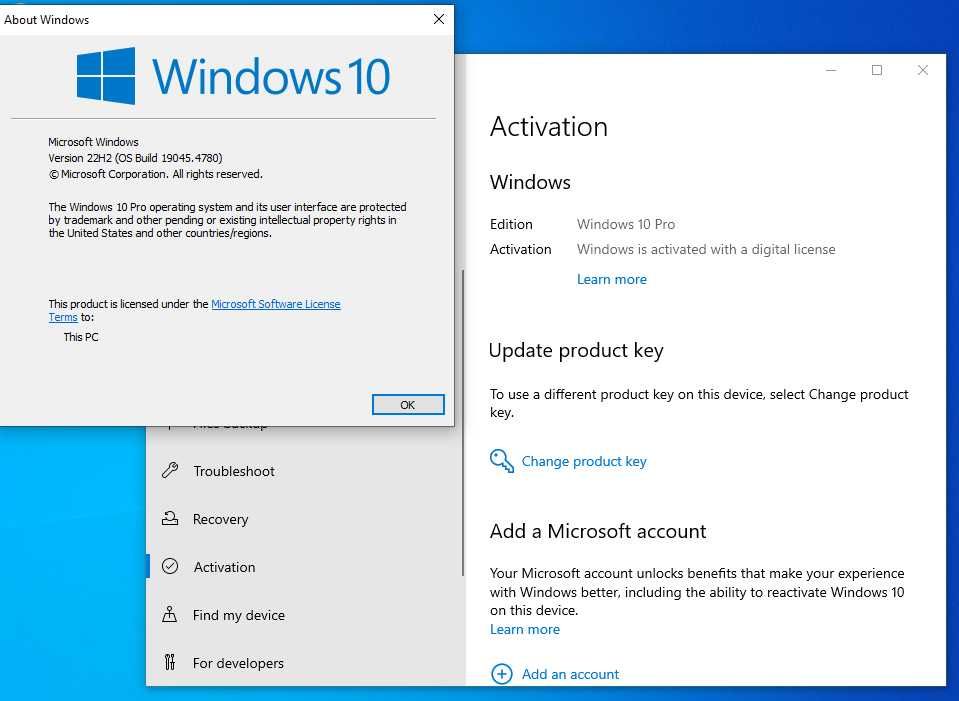This screenshot has width=959, height=701.
Task: Click 'Windows 10 Pro' edition value
Action: point(626,224)
